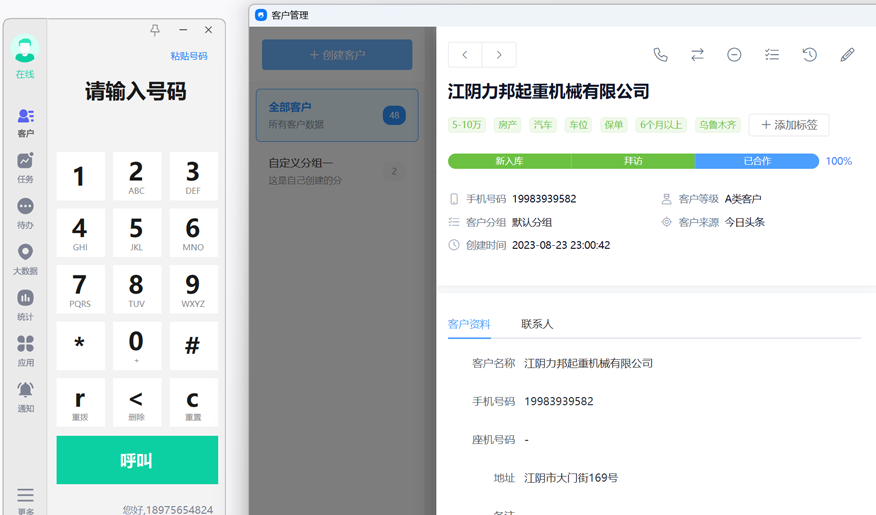Dial digit 4 GHI on keypad

point(80,232)
